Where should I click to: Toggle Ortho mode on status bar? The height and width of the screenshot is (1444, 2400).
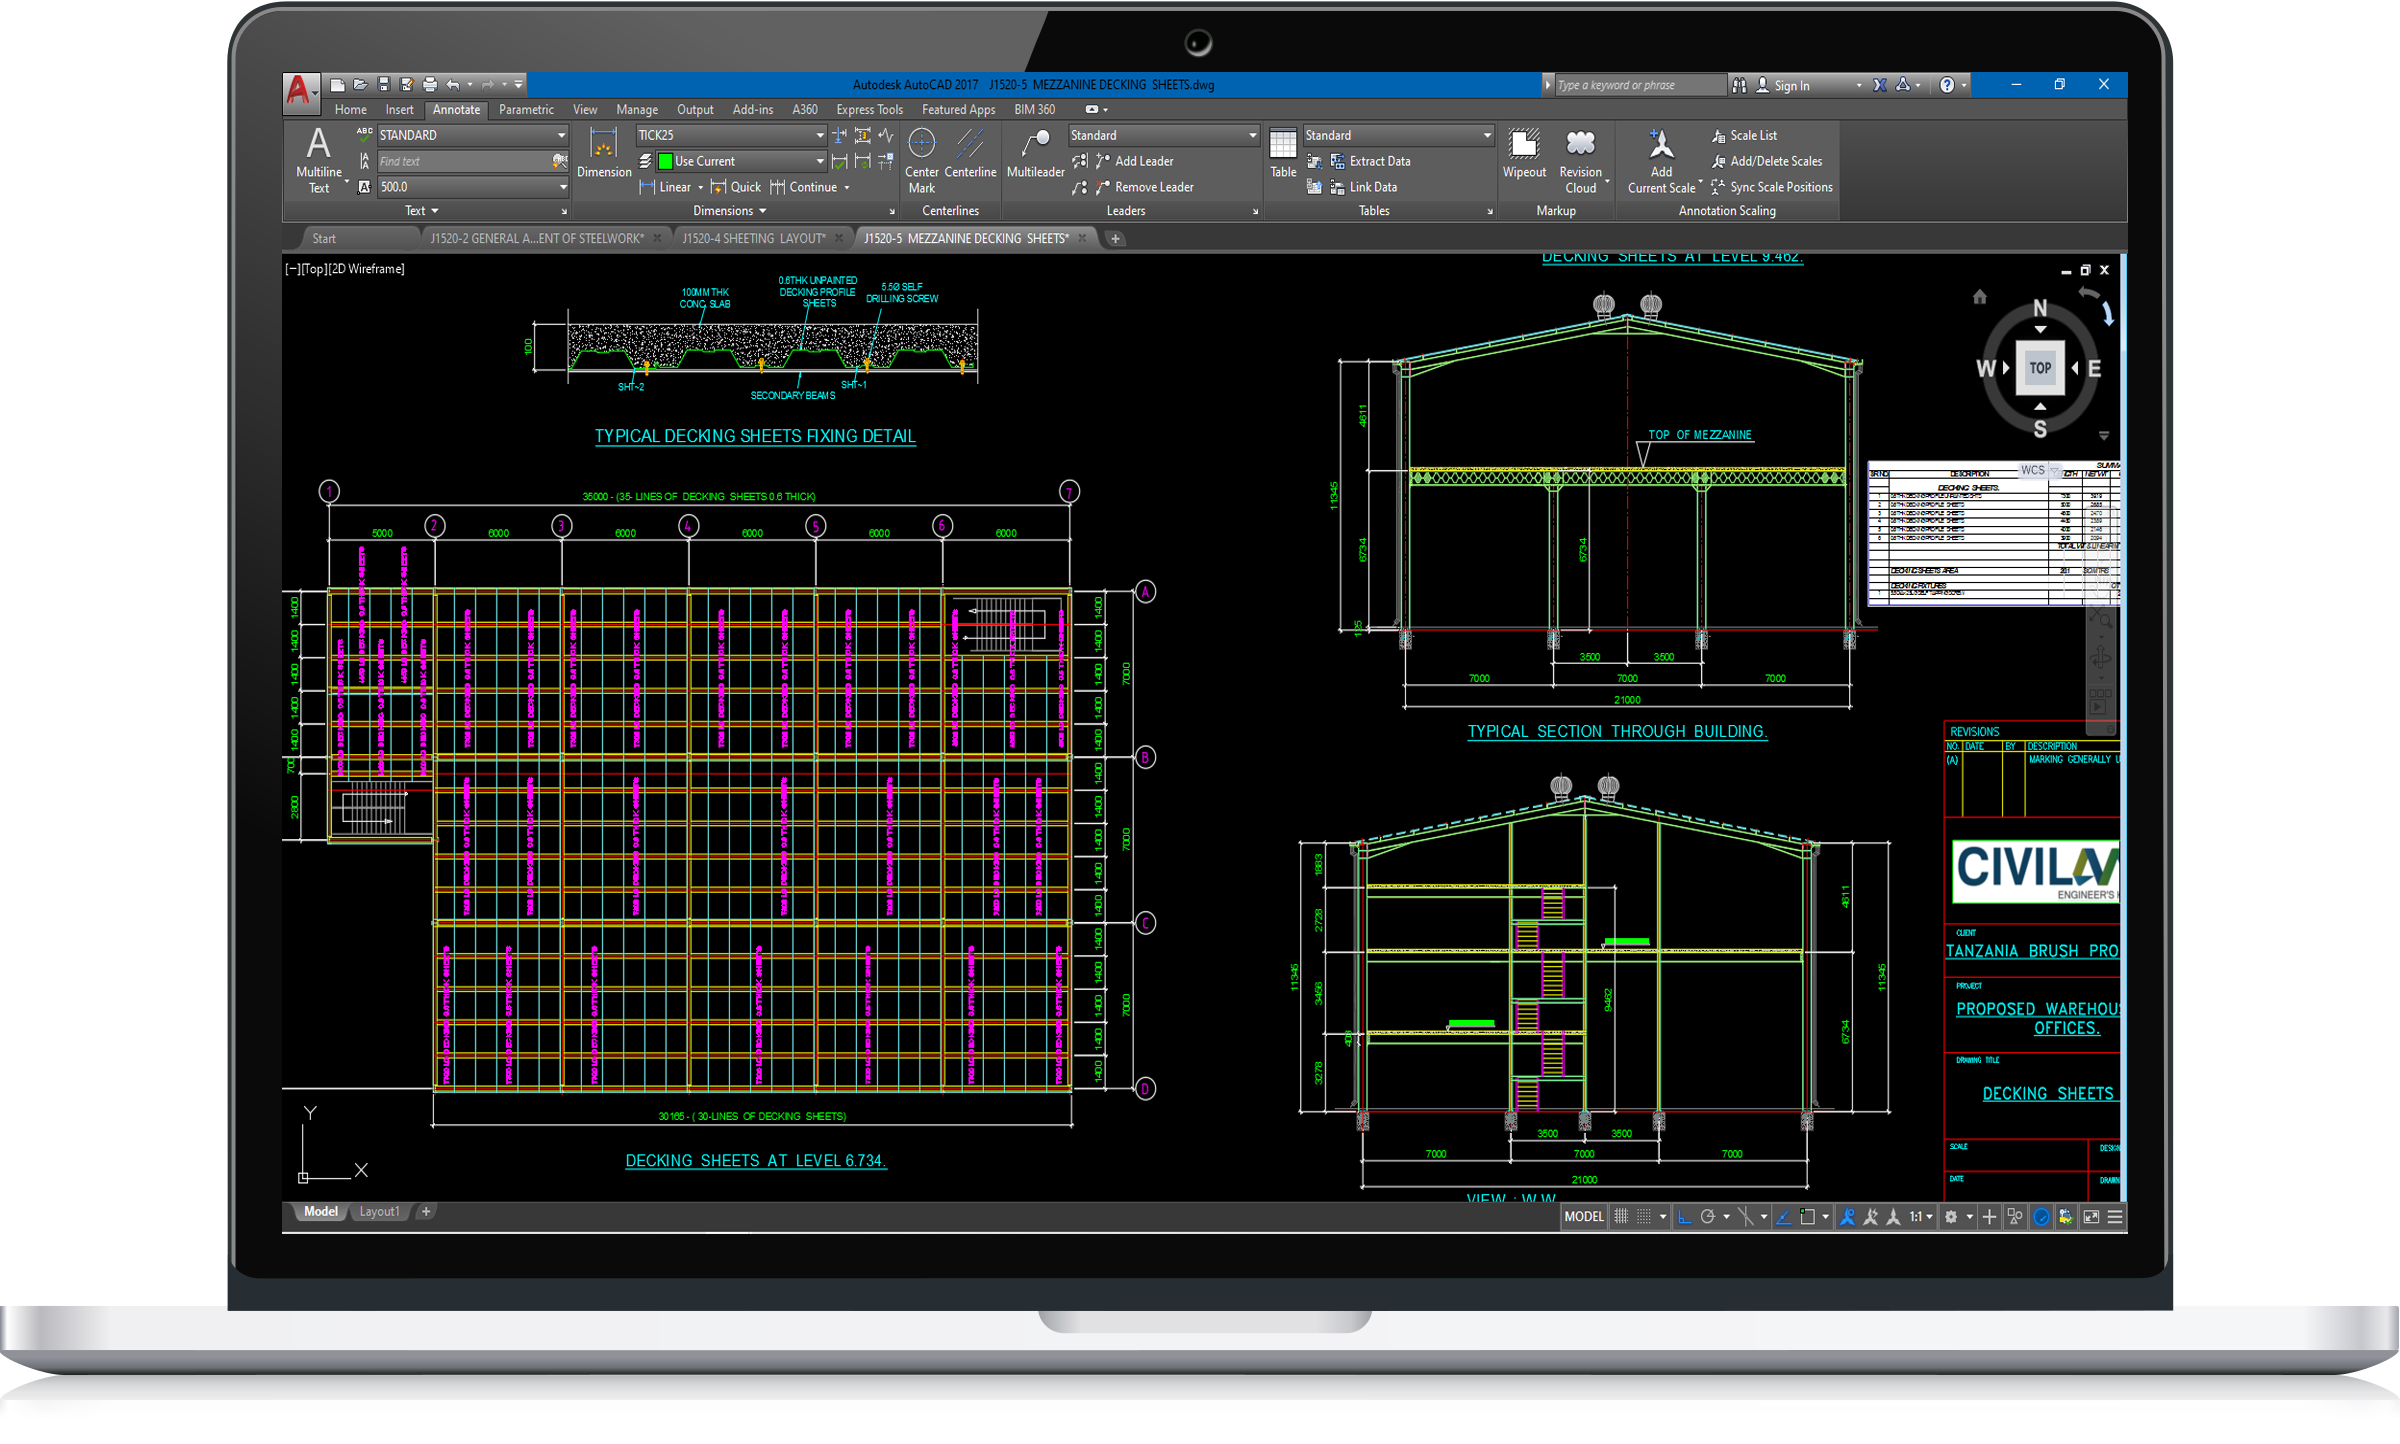pyautogui.click(x=1685, y=1217)
